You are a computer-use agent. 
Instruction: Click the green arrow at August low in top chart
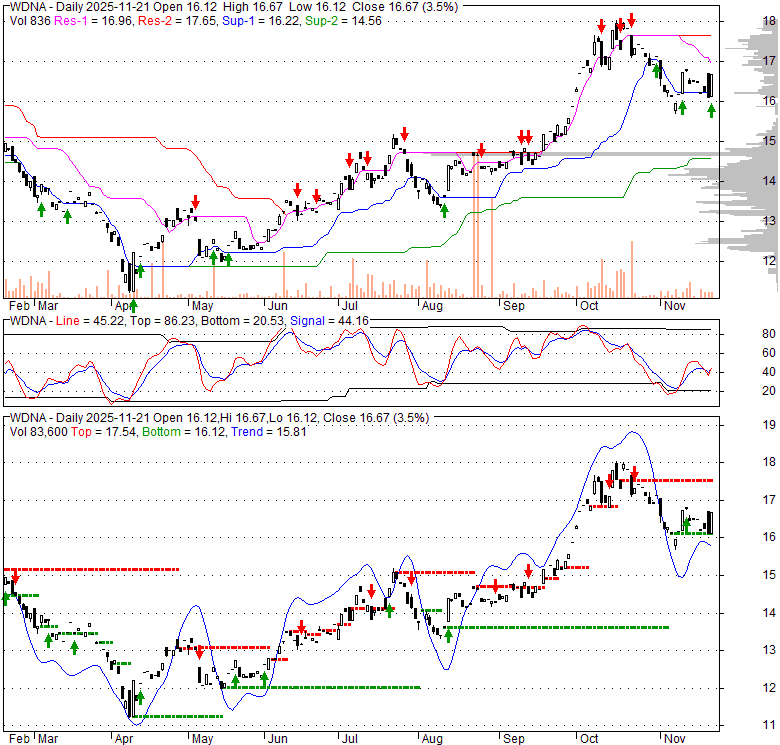point(444,209)
